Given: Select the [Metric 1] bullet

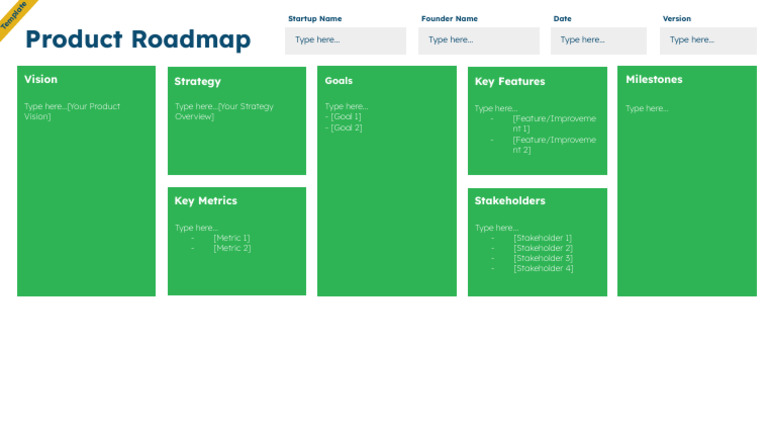Looking at the screenshot, I should pos(232,238).
